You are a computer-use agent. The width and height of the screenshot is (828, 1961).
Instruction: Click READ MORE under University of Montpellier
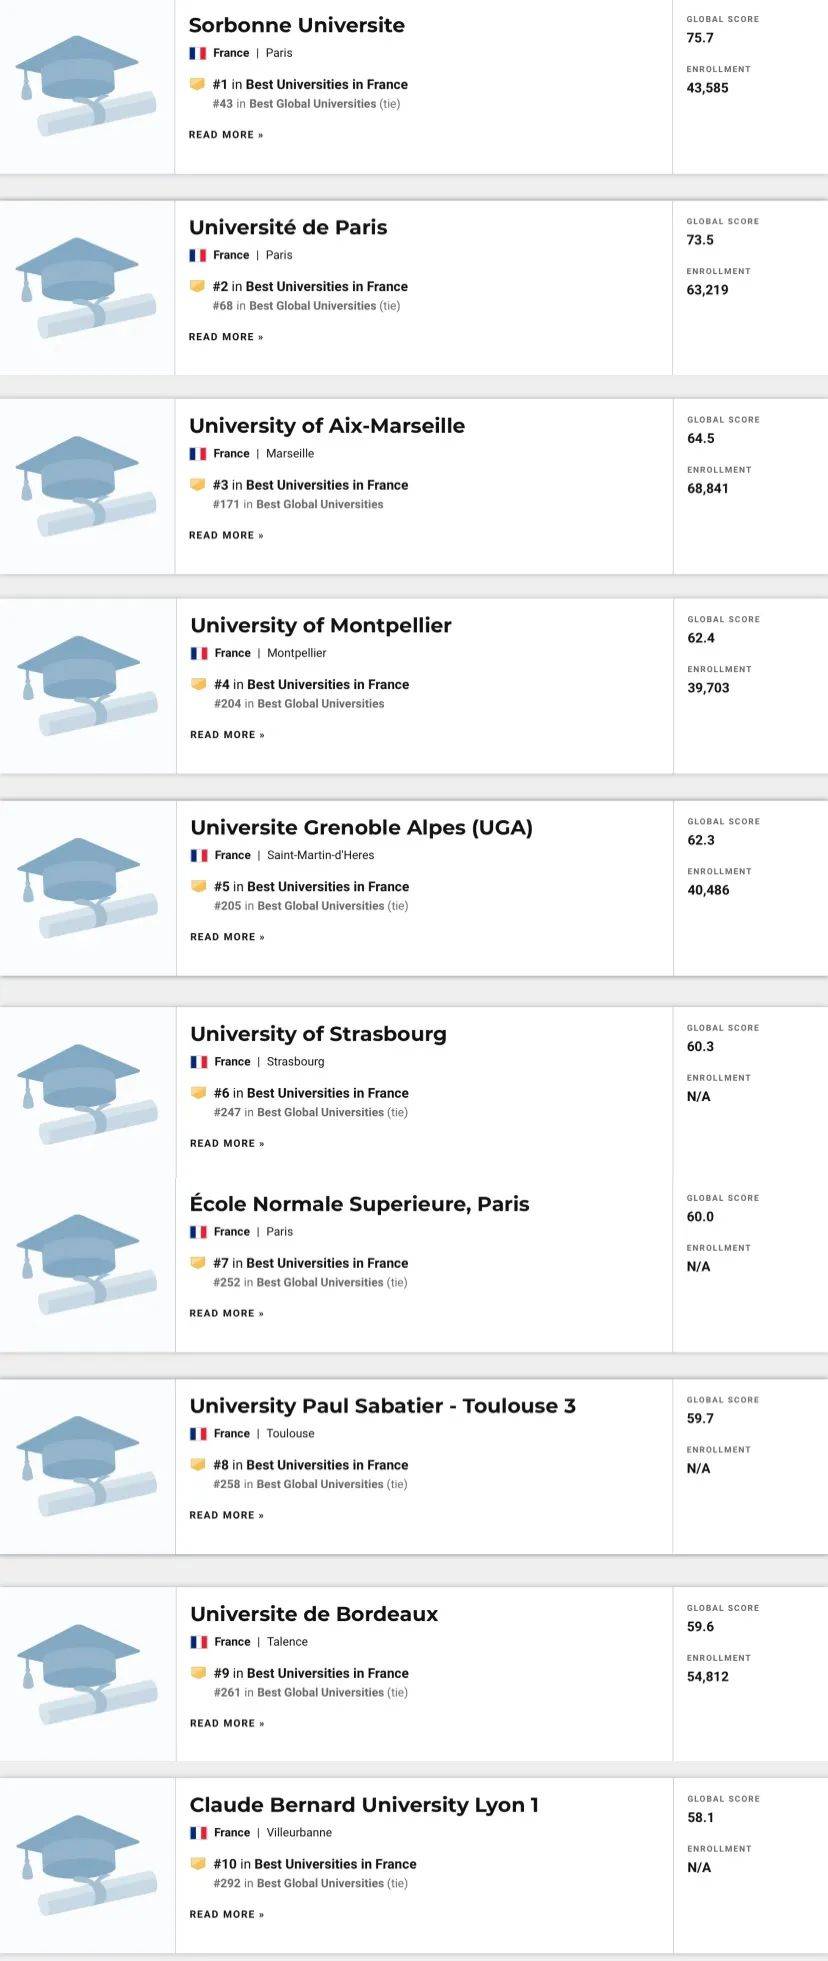pos(227,735)
